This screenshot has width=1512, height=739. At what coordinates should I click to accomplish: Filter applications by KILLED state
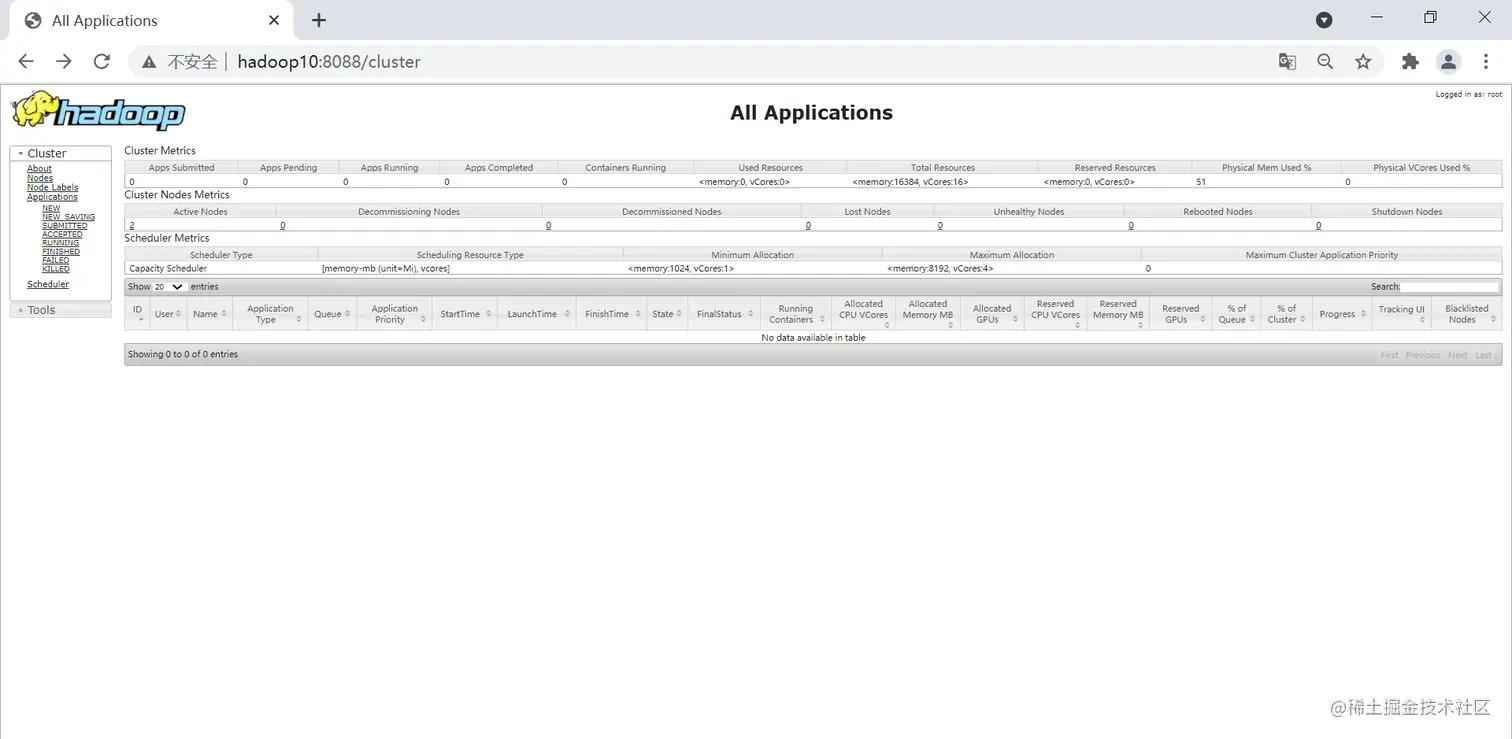click(56, 269)
